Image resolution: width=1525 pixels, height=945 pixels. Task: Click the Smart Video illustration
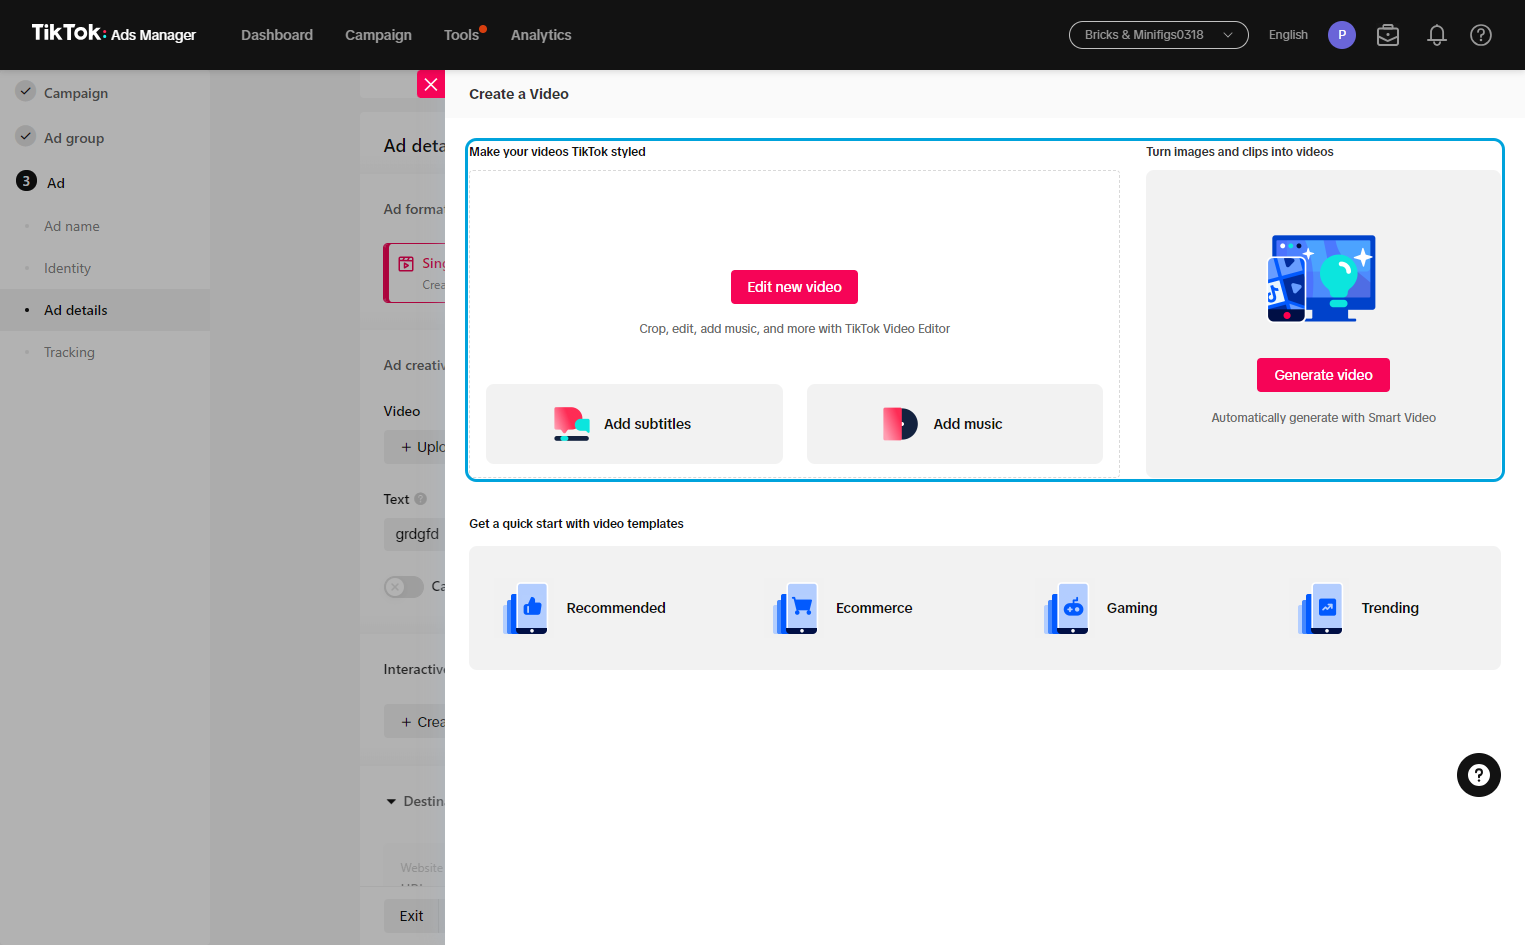point(1322,278)
